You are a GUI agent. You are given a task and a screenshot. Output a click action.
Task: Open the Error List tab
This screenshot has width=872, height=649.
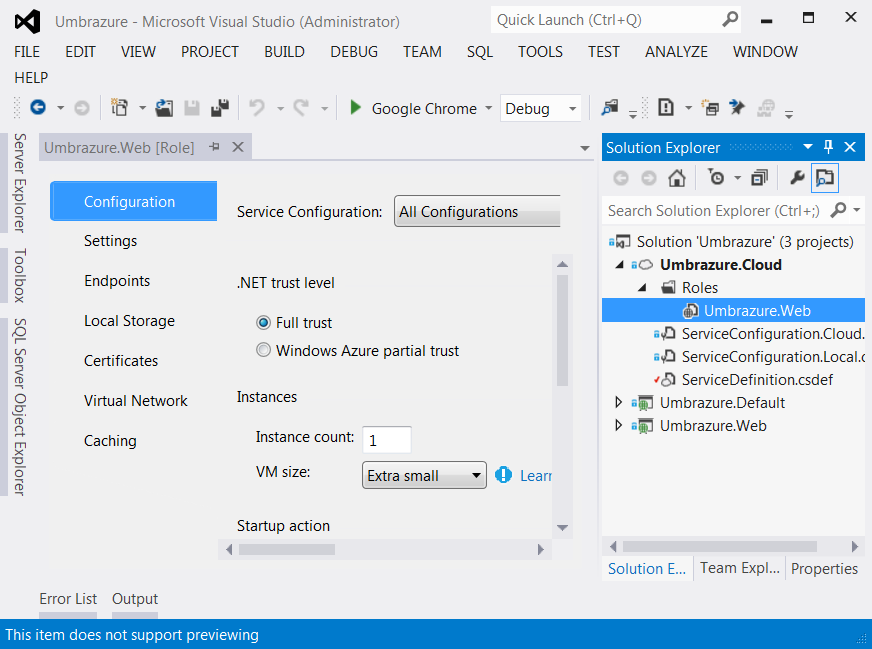[68, 599]
